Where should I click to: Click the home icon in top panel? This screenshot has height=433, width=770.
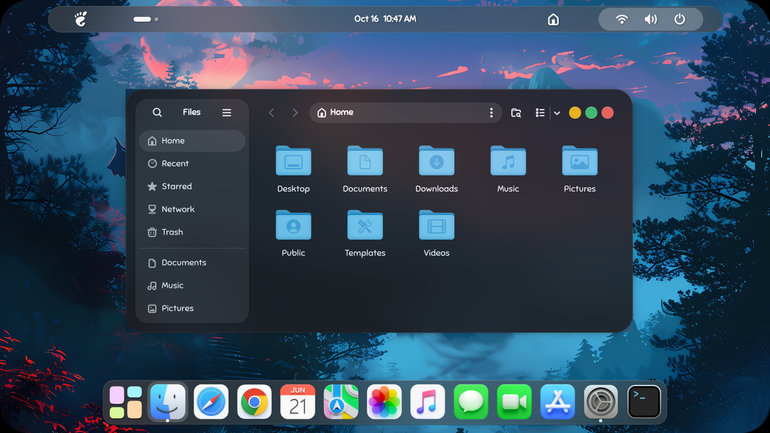pyautogui.click(x=553, y=20)
